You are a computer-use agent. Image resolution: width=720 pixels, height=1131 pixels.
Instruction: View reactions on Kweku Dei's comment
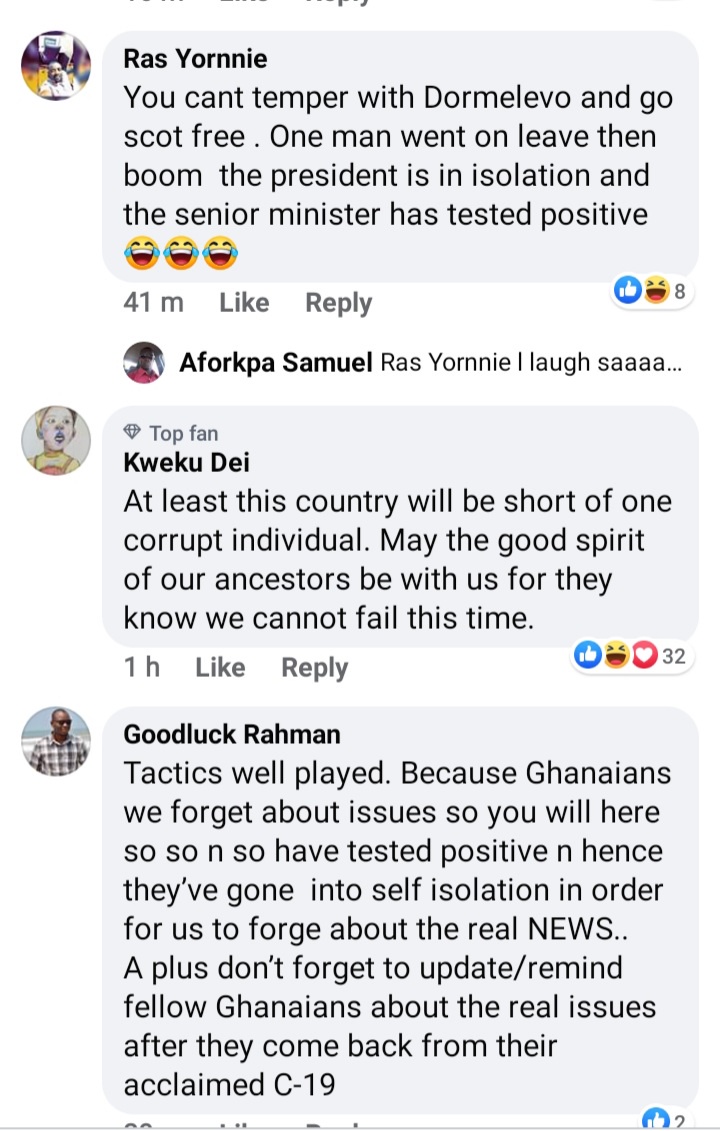pos(630,656)
